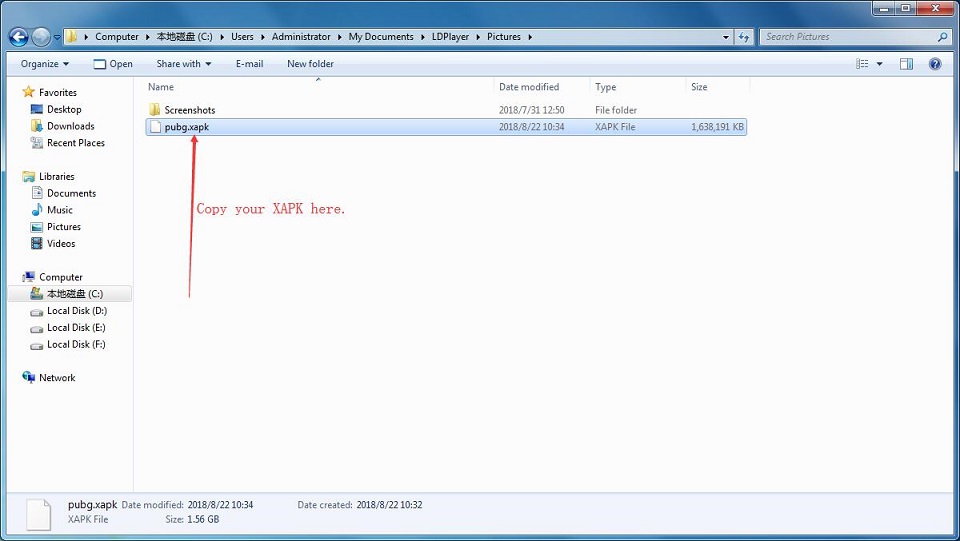Click the Network icon in sidebar
The image size is (960, 541).
coord(28,377)
